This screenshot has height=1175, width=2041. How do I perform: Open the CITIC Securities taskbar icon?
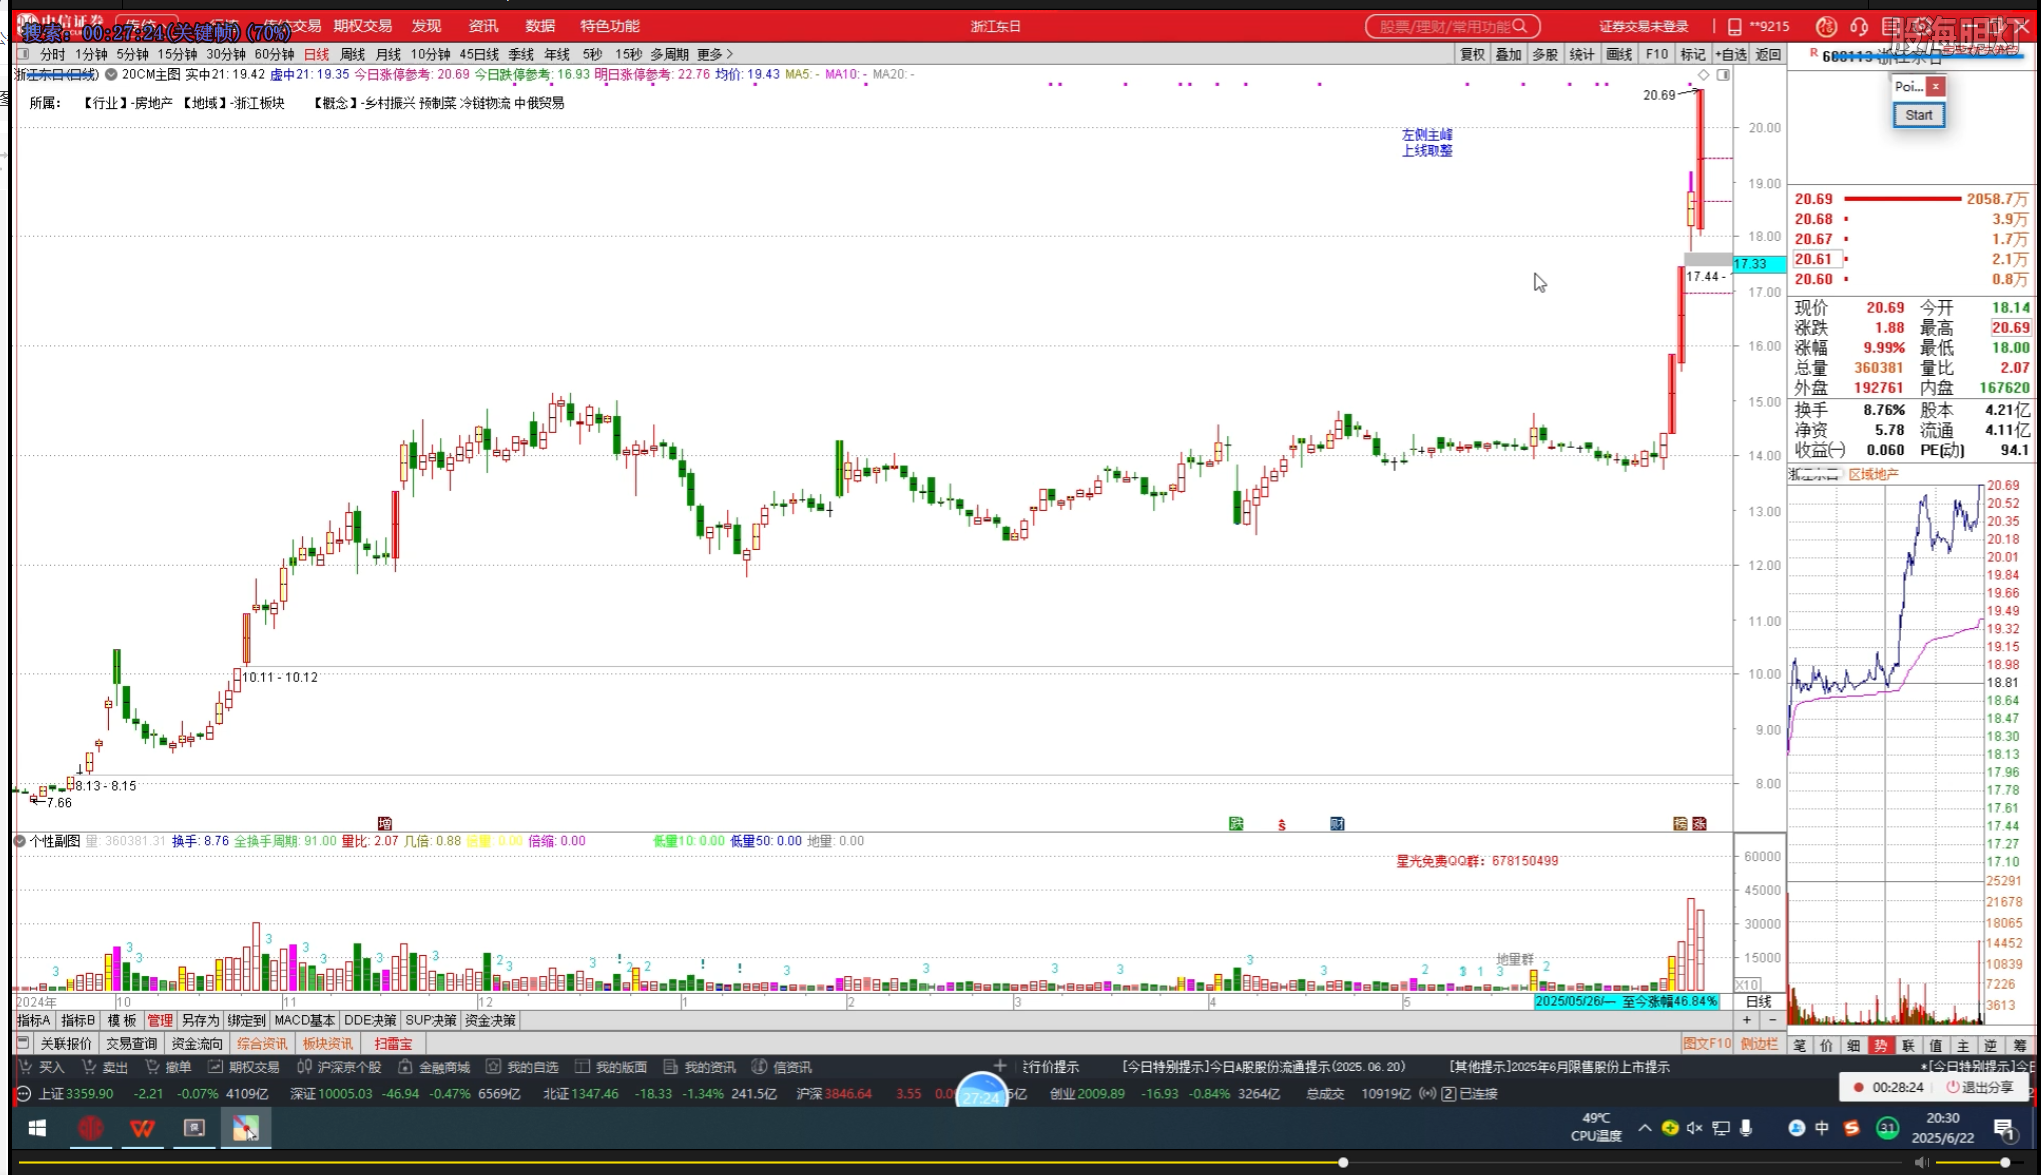[91, 1128]
